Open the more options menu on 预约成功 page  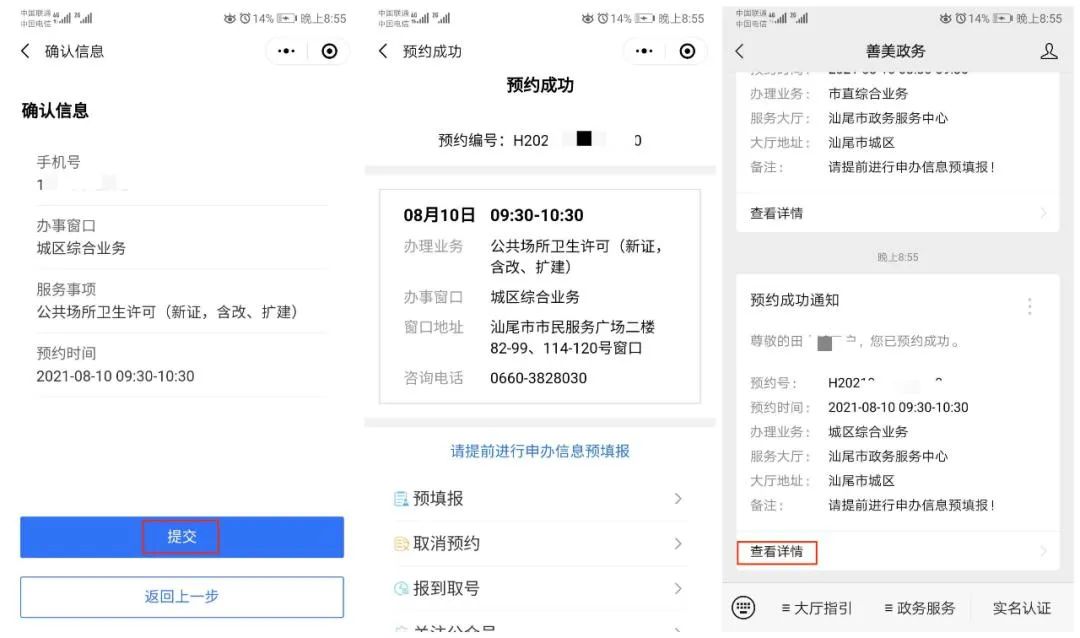pos(643,50)
